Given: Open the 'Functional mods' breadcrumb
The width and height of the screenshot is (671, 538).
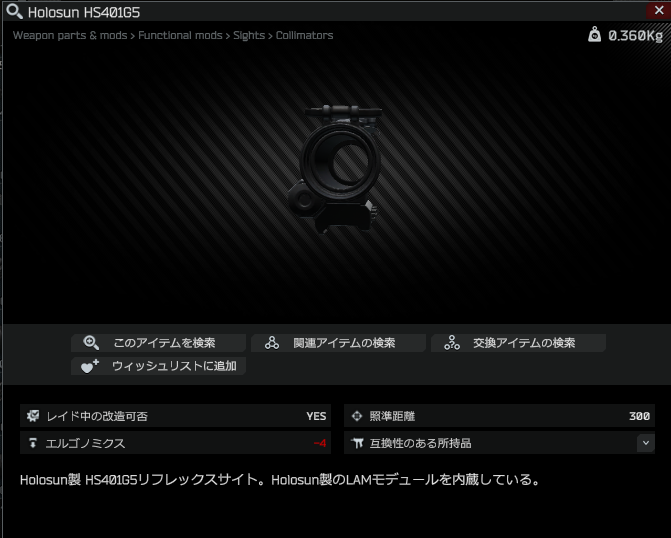Looking at the screenshot, I should coord(180,36).
